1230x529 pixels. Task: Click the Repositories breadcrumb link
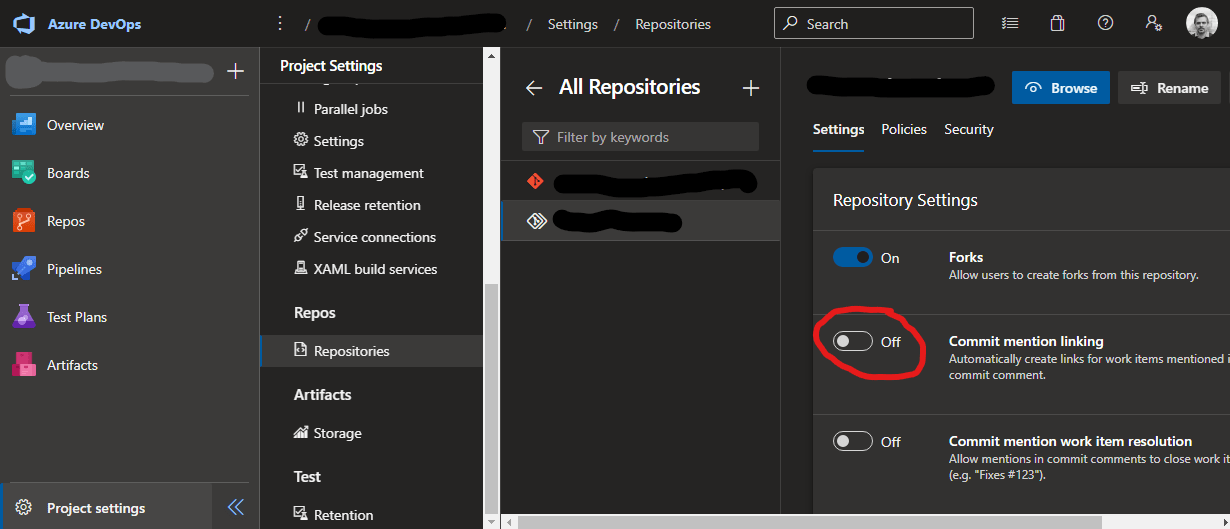point(673,24)
